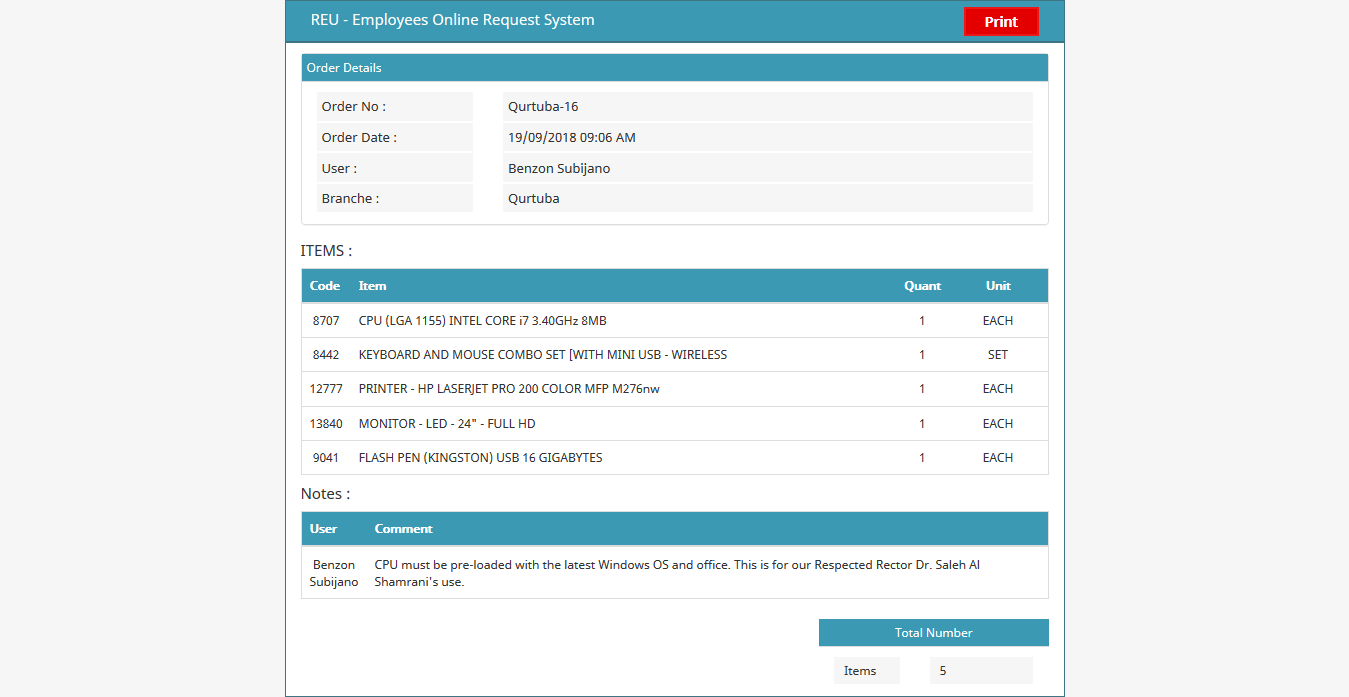The image size is (1349, 697).
Task: Click the "Notes :" heading
Action: tap(326, 494)
